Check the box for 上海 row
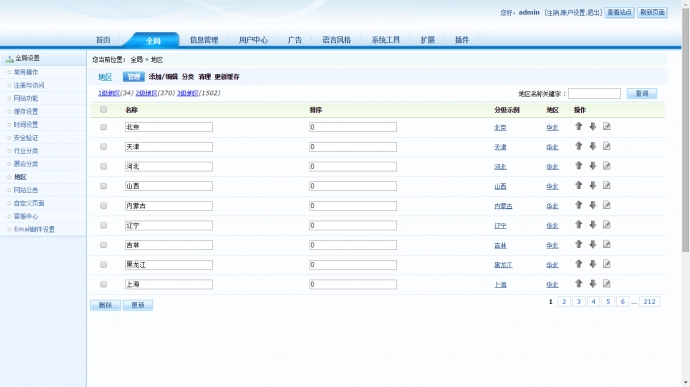Image resolution: width=690 pixels, height=387 pixels. pyautogui.click(x=103, y=284)
